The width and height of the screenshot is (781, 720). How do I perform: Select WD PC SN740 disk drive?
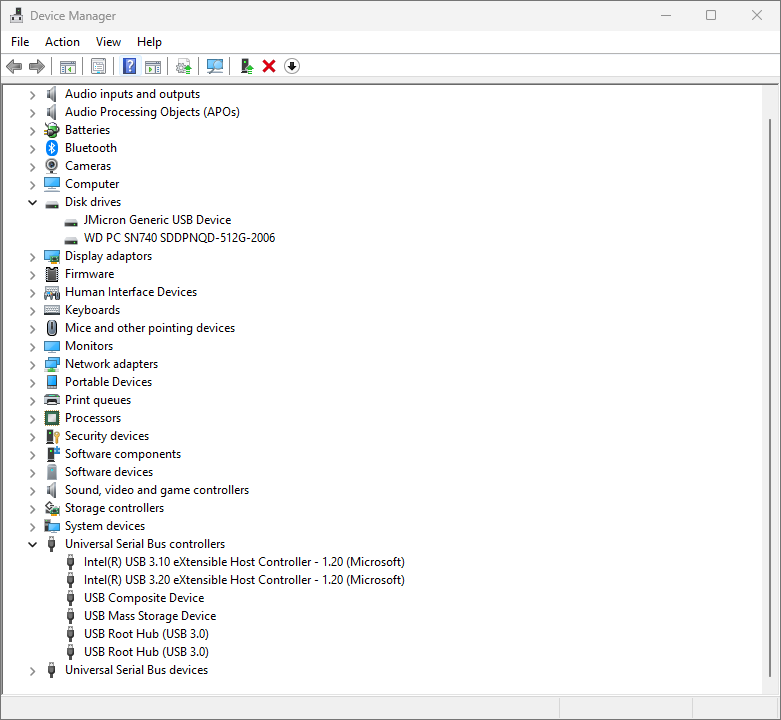179,238
